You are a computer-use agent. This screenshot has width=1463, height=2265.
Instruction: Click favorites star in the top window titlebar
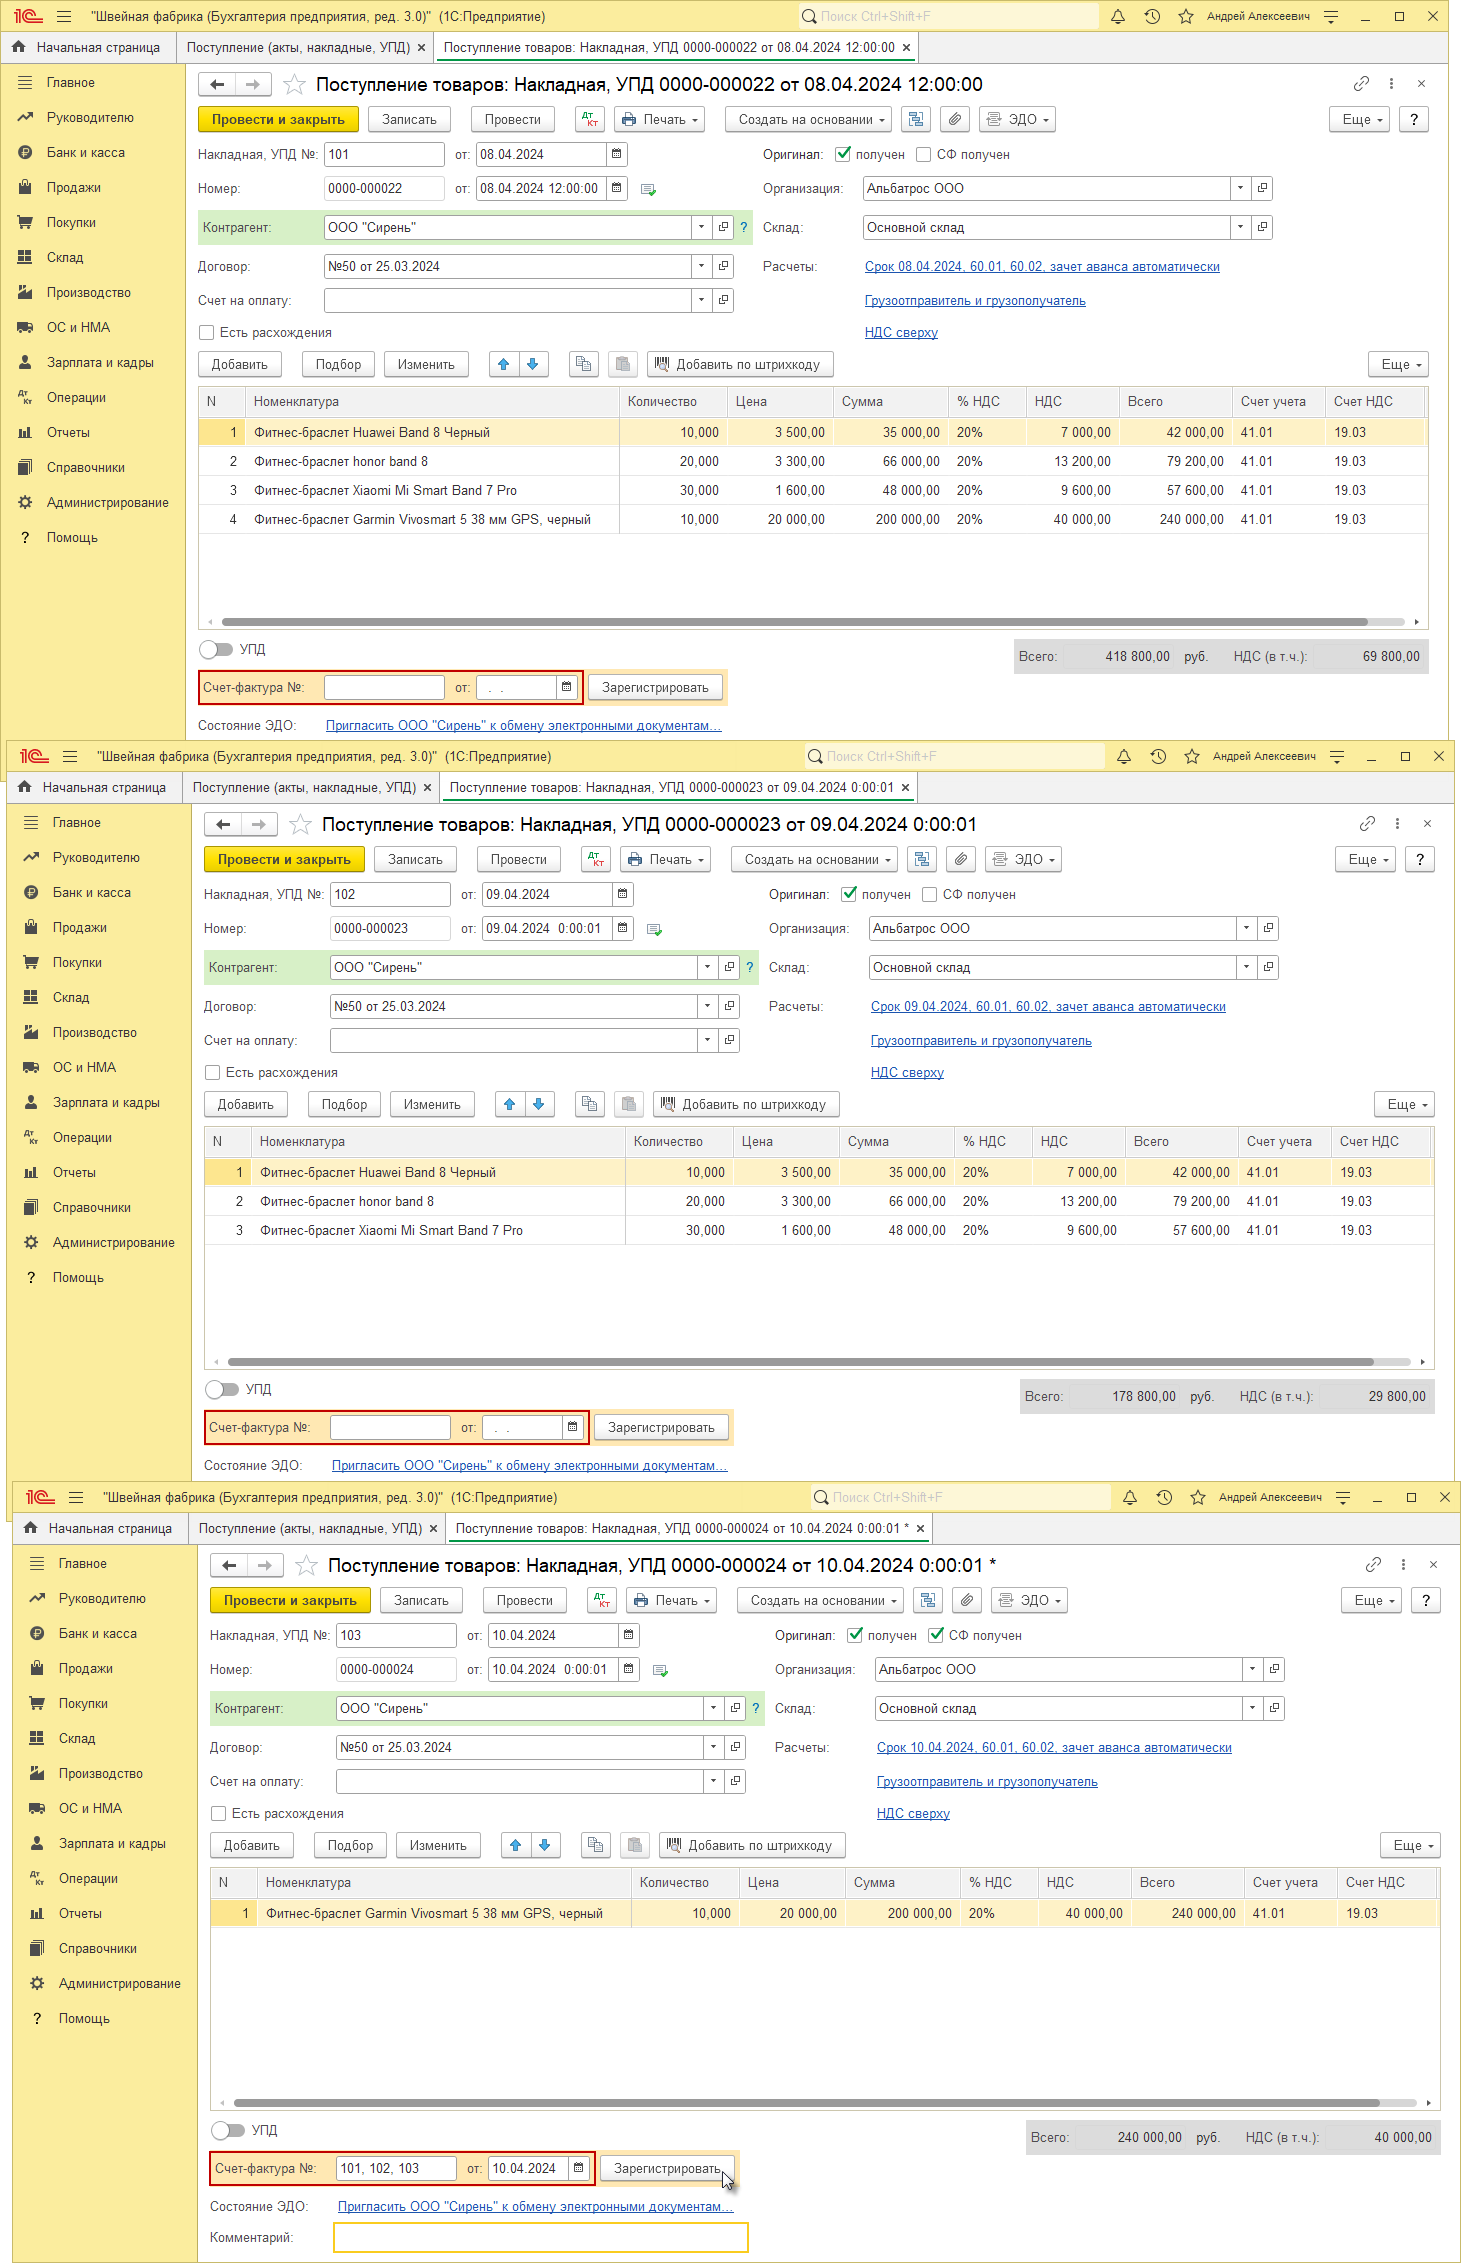(x=1186, y=16)
